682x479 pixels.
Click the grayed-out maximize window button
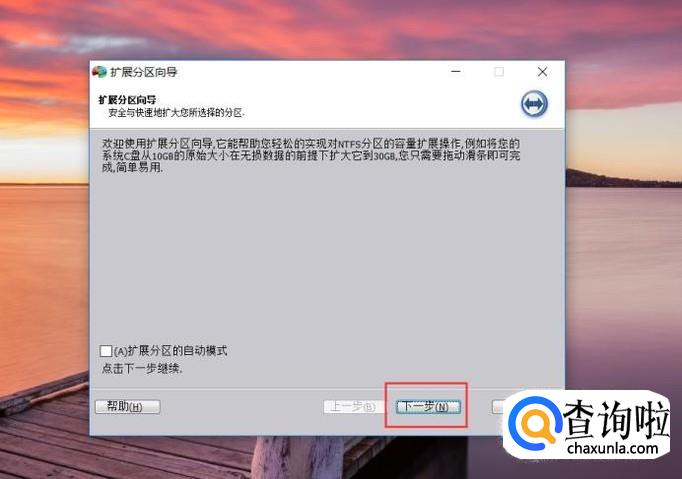point(499,72)
